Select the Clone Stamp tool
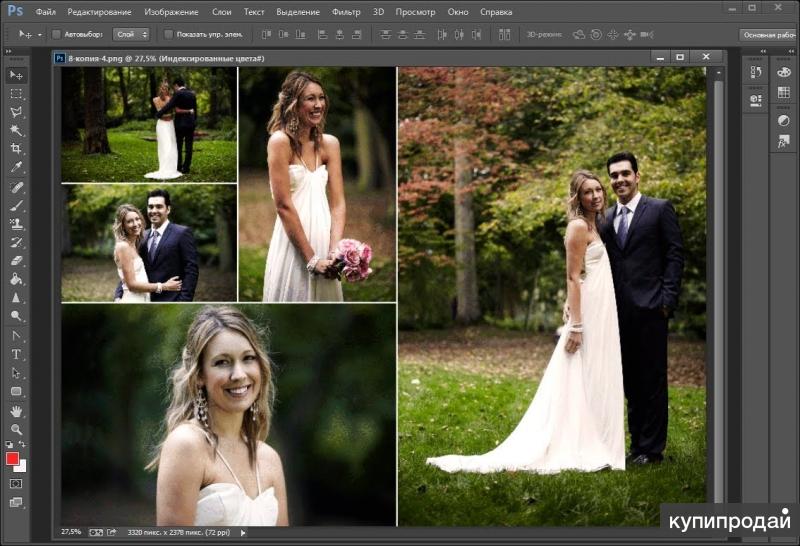This screenshot has height=546, width=800. (x=16, y=224)
